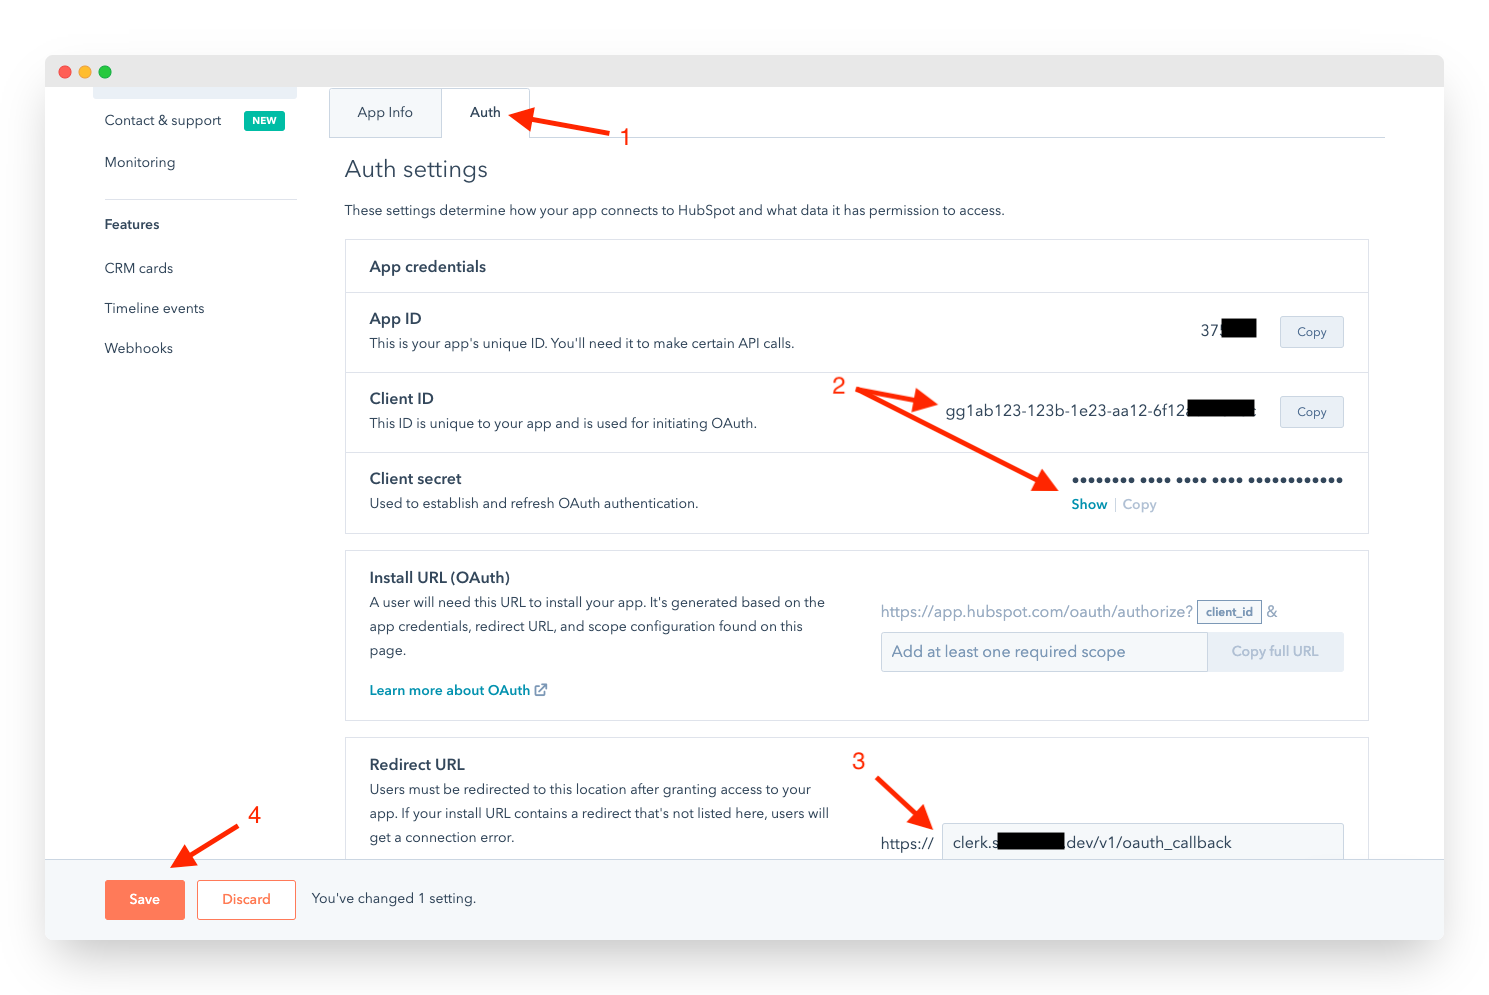
Task: Open Learn more about OAuth link
Action: [450, 690]
